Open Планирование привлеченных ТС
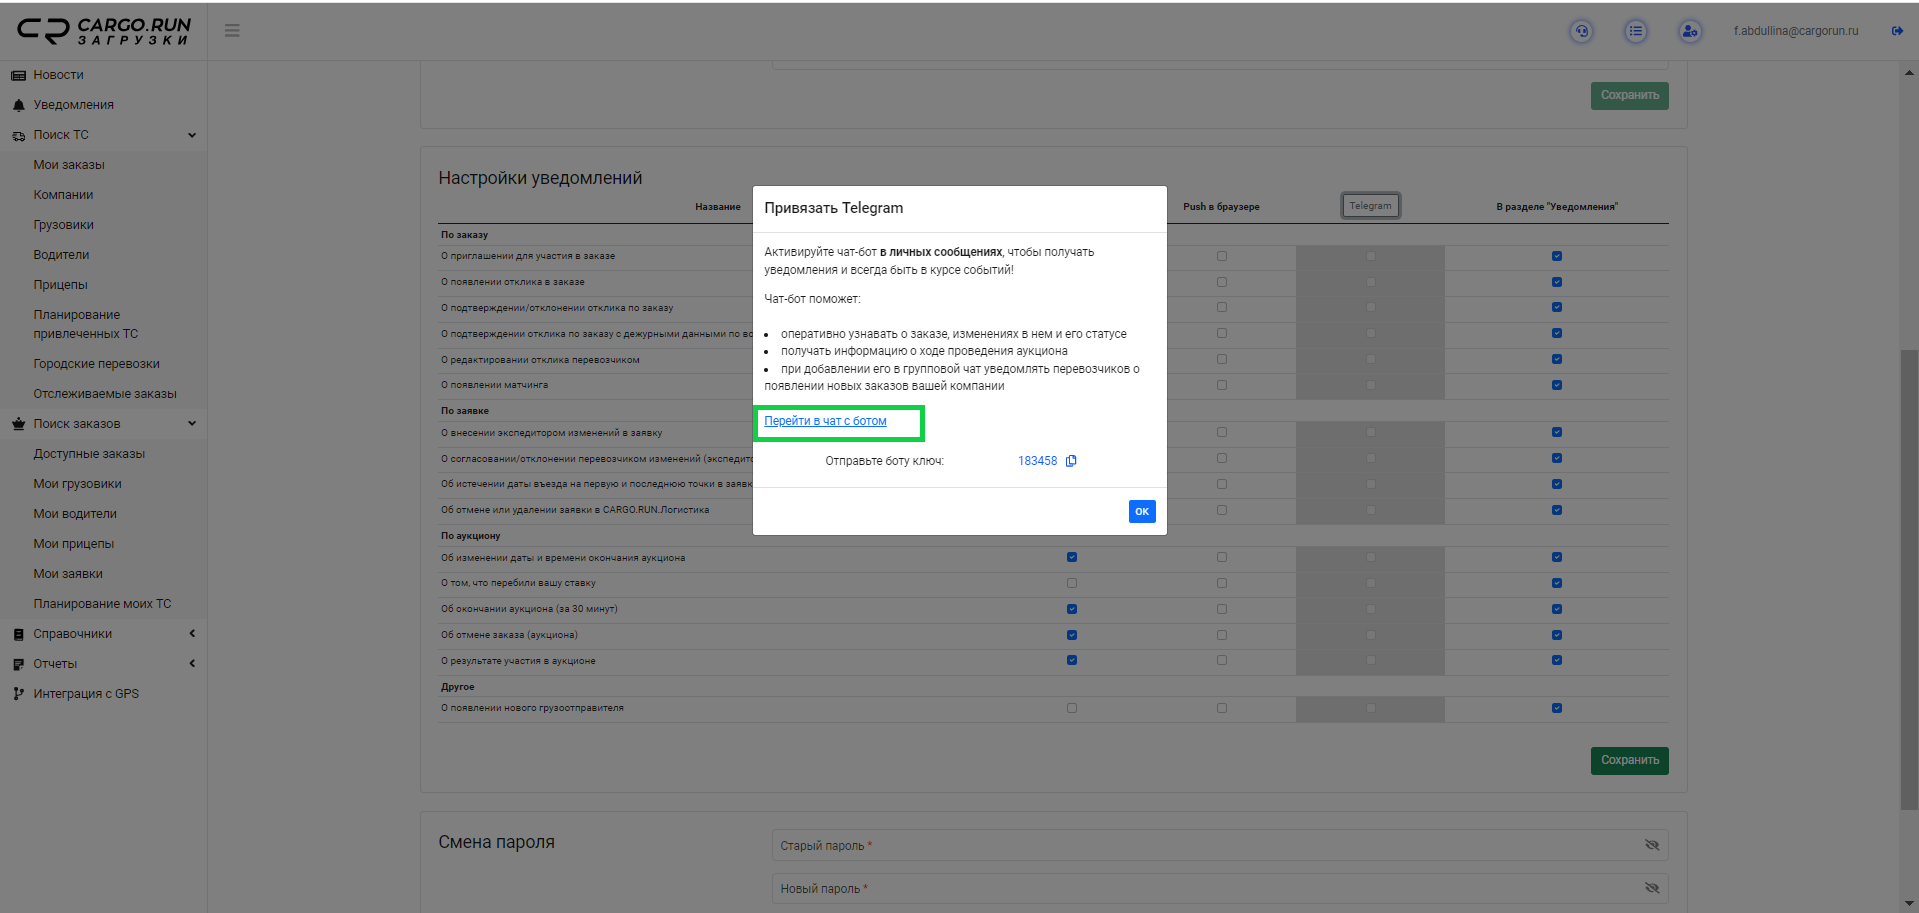The width and height of the screenshot is (1919, 913). point(86,324)
